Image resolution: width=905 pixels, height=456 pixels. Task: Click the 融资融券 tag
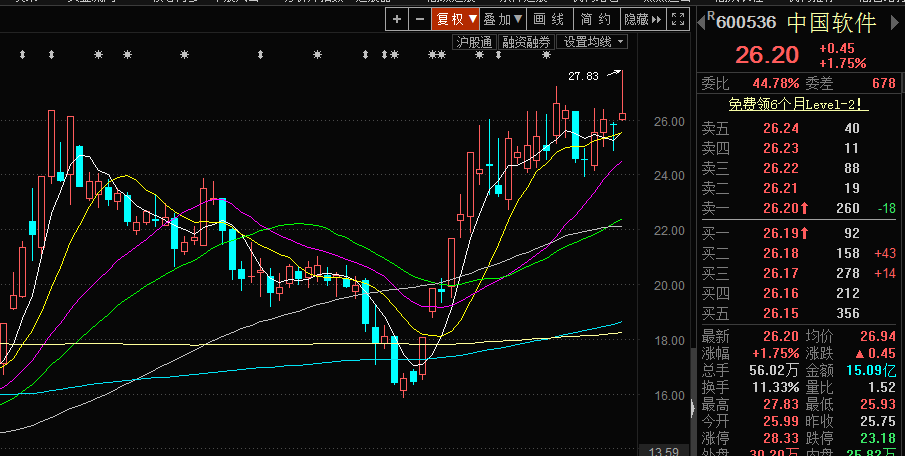(526, 42)
